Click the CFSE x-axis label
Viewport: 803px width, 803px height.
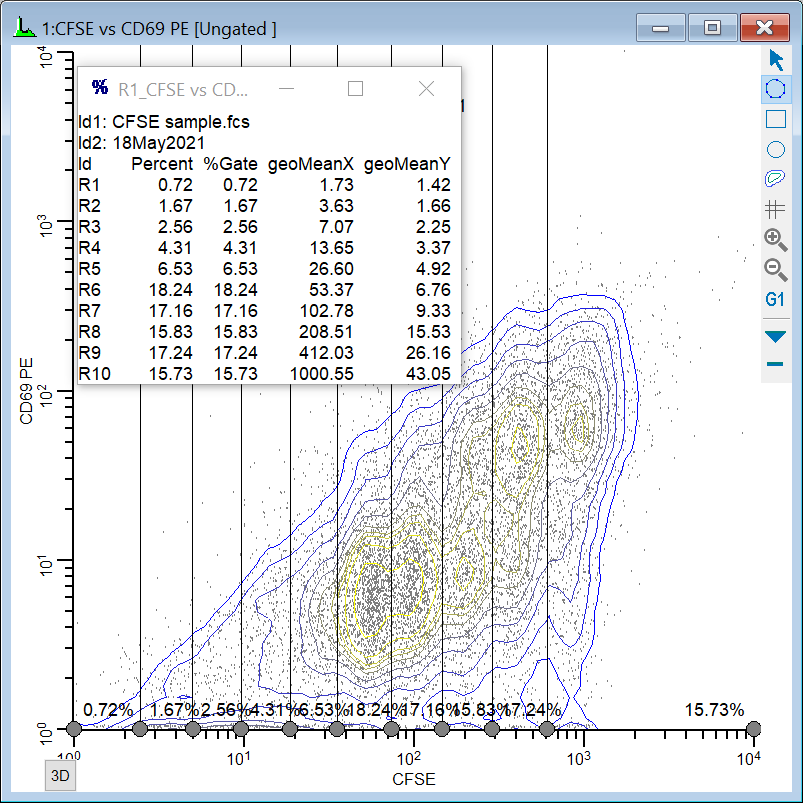coord(412,780)
